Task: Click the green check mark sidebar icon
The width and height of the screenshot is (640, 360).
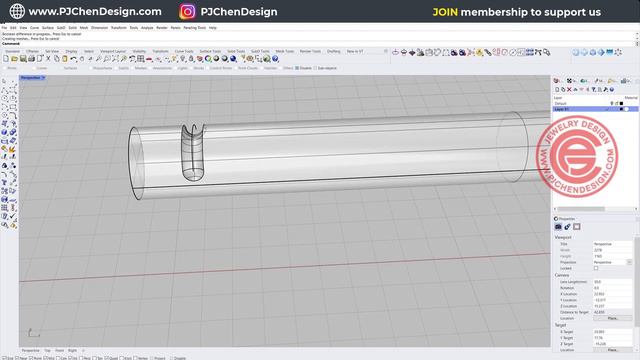Action: pyautogui.click(x=13, y=216)
